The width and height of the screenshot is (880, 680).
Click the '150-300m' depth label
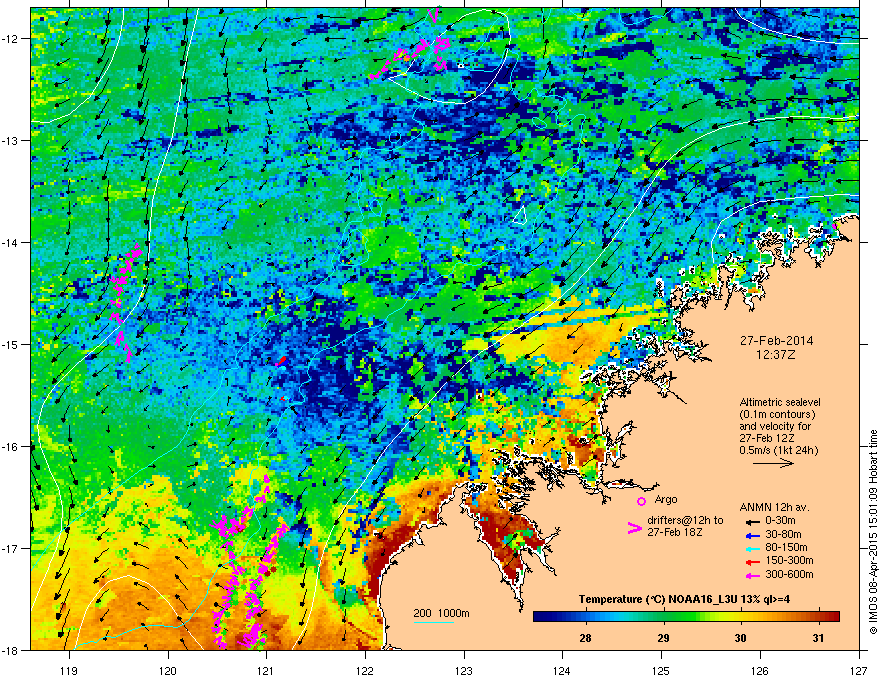(x=789, y=560)
